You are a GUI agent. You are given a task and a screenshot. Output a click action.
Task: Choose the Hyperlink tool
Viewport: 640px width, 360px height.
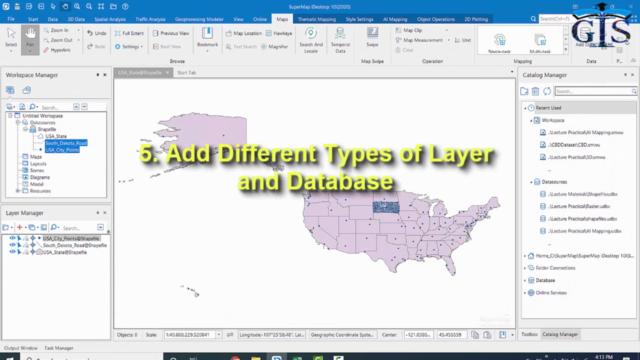click(x=57, y=50)
